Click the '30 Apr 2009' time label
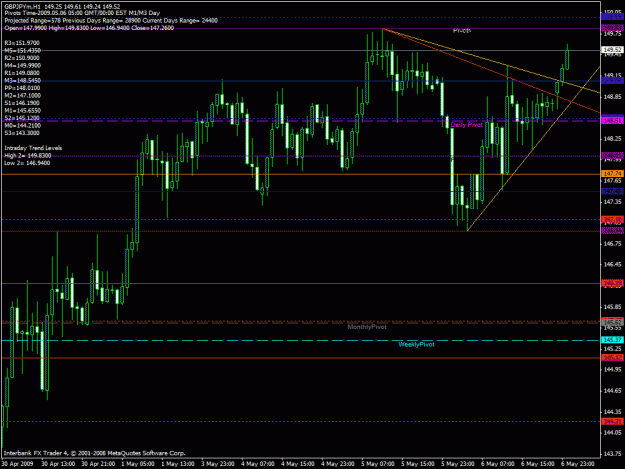The image size is (625, 469). 17,464
